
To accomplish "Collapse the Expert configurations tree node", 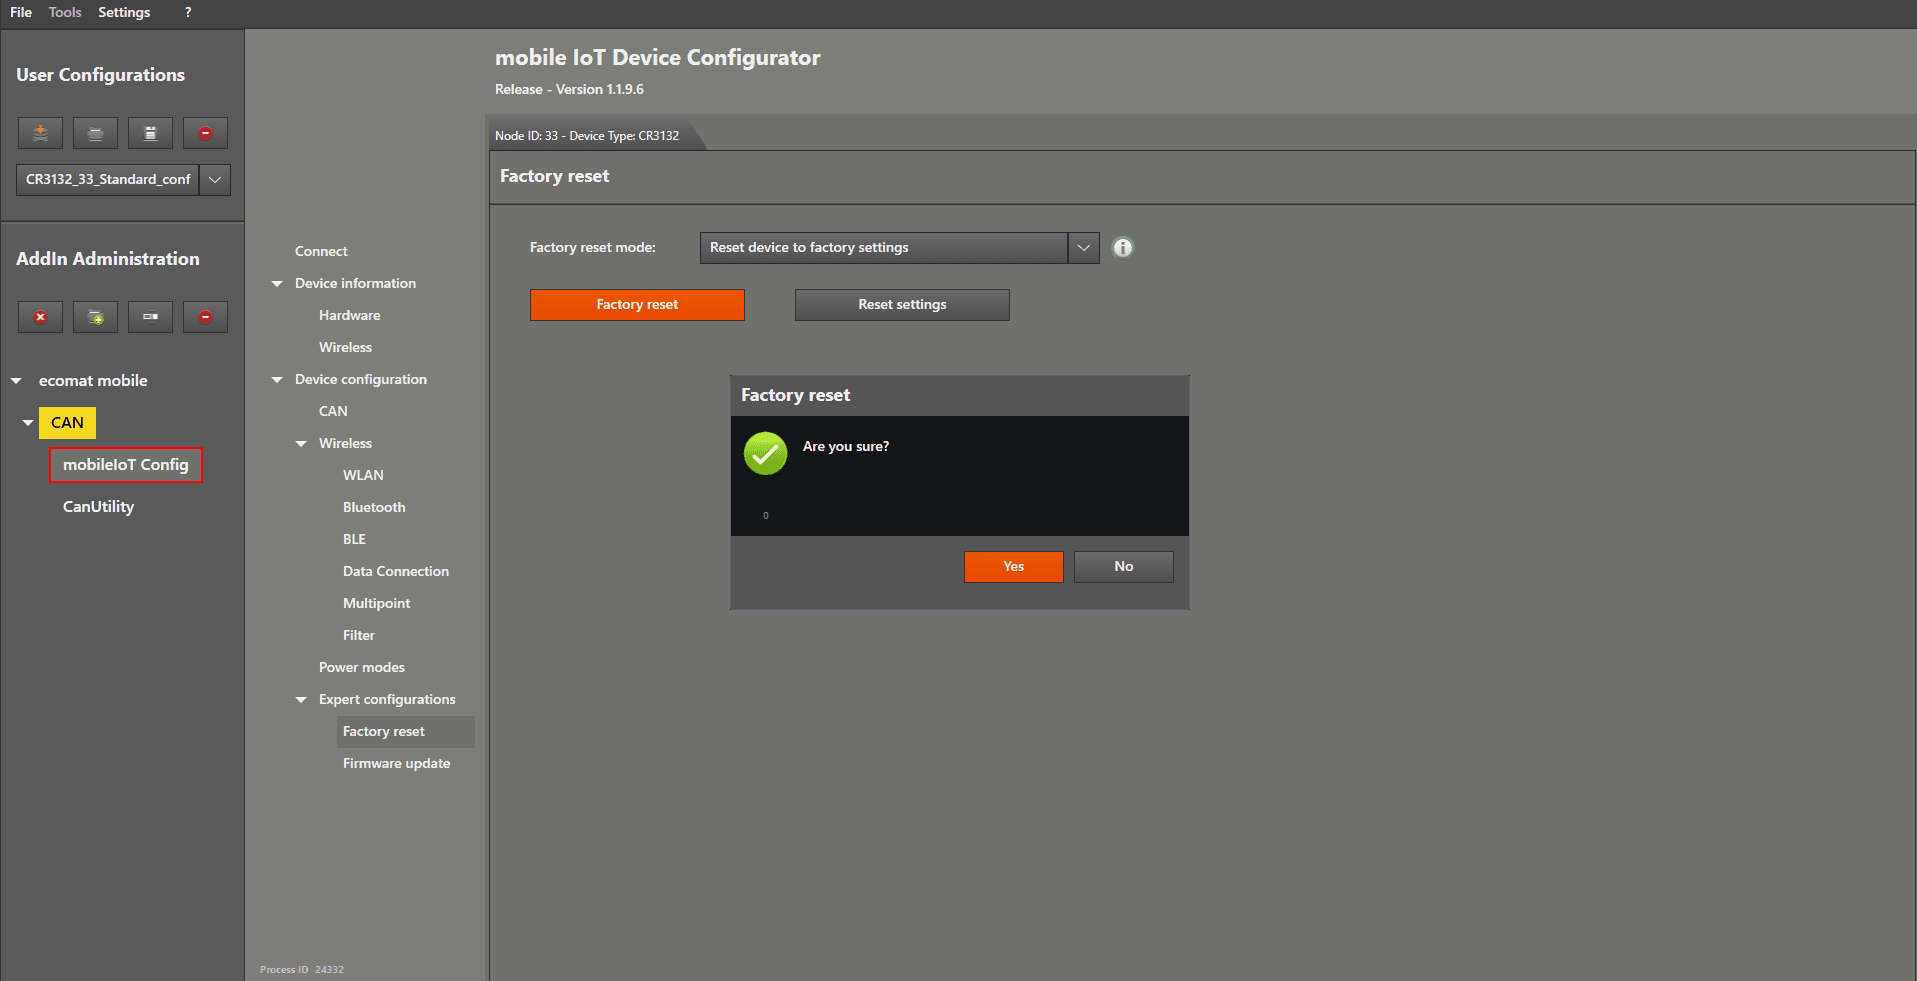I will 301,700.
